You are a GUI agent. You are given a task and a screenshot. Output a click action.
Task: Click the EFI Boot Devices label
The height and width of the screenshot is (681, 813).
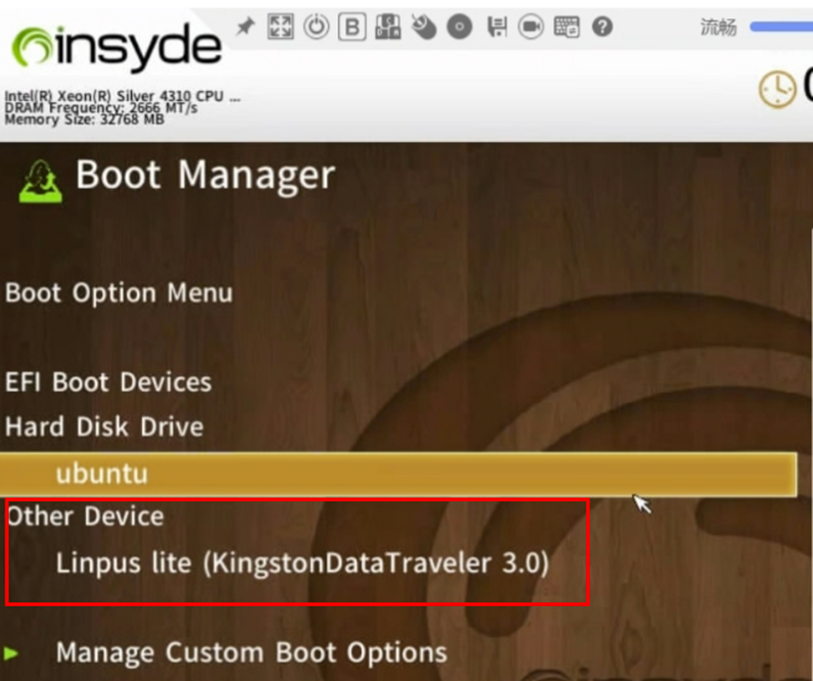[x=108, y=383]
